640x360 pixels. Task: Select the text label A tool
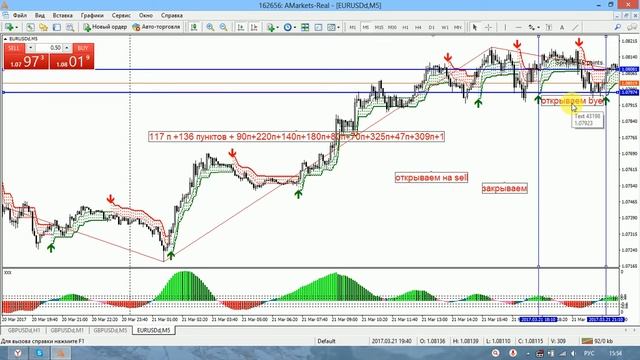562,27
